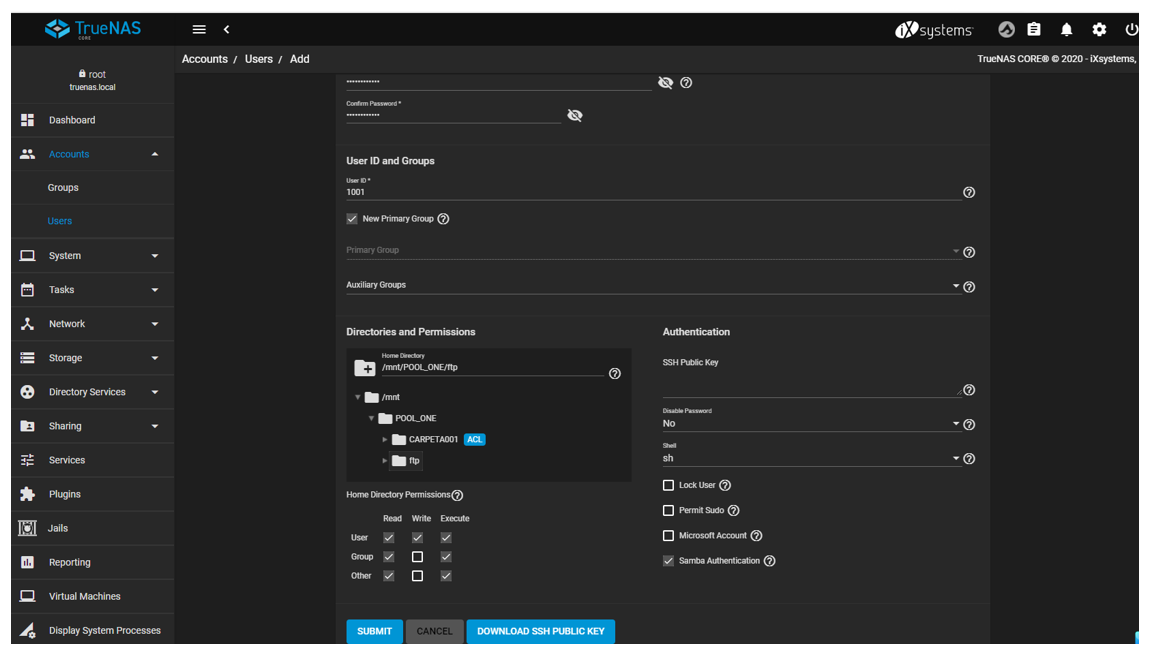Toggle the hamburger menu icon
Image resolution: width=1149 pixels, height=656 pixels.
[199, 29]
